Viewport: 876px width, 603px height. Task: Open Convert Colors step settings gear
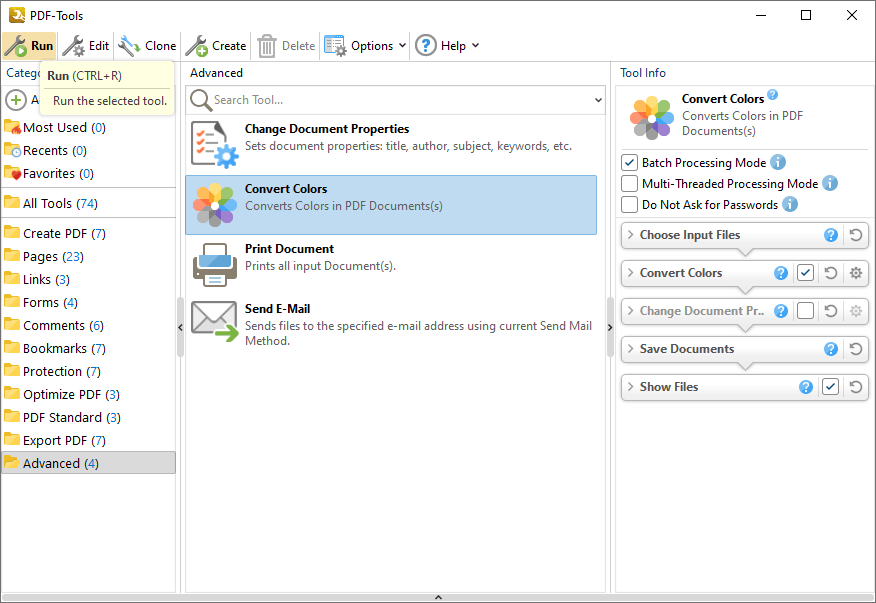pos(856,273)
